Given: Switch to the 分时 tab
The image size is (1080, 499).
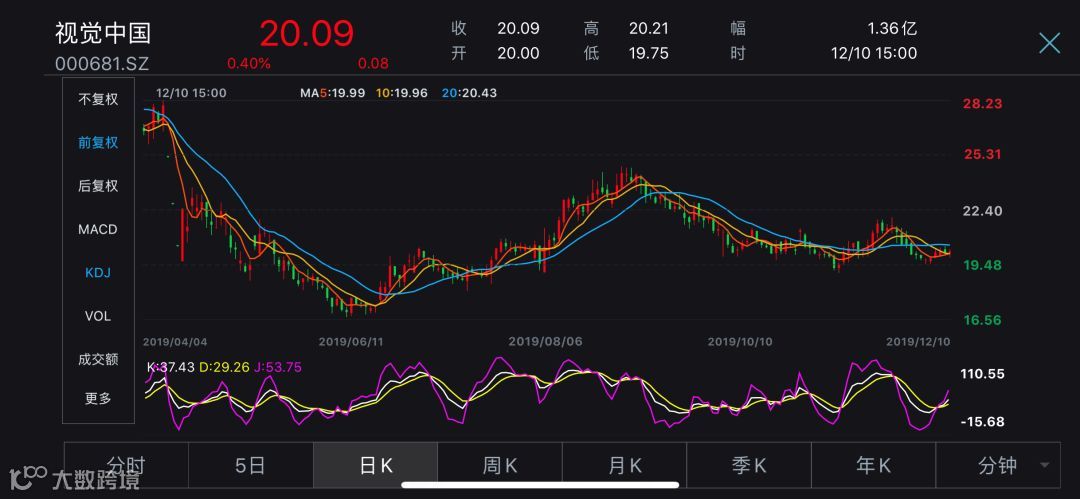Looking at the screenshot, I should point(126,466).
